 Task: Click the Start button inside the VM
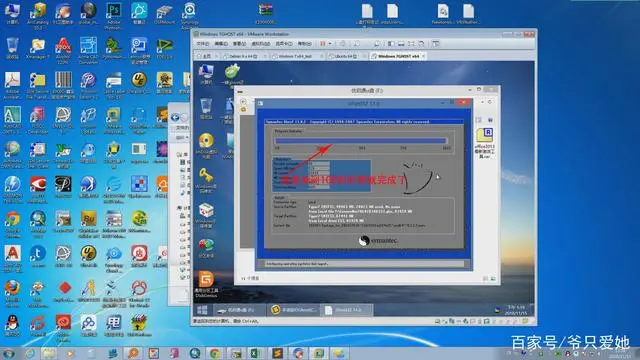pos(202,310)
